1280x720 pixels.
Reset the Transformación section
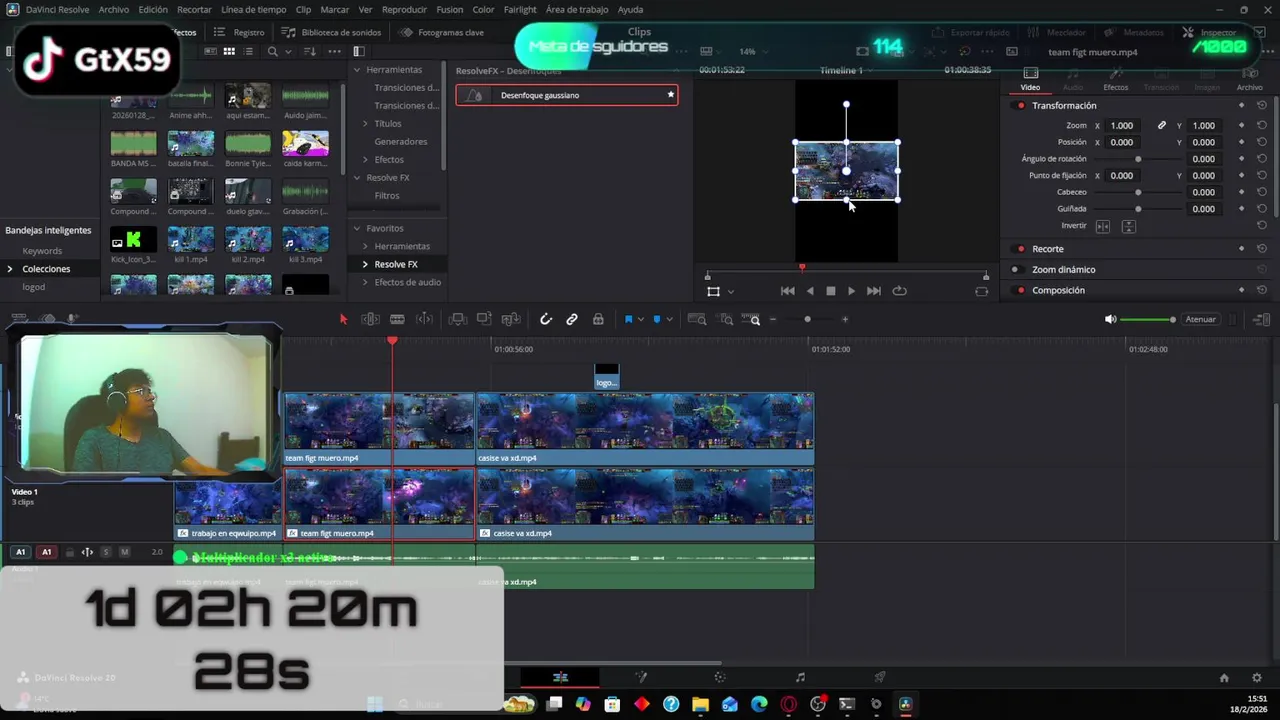(1262, 106)
